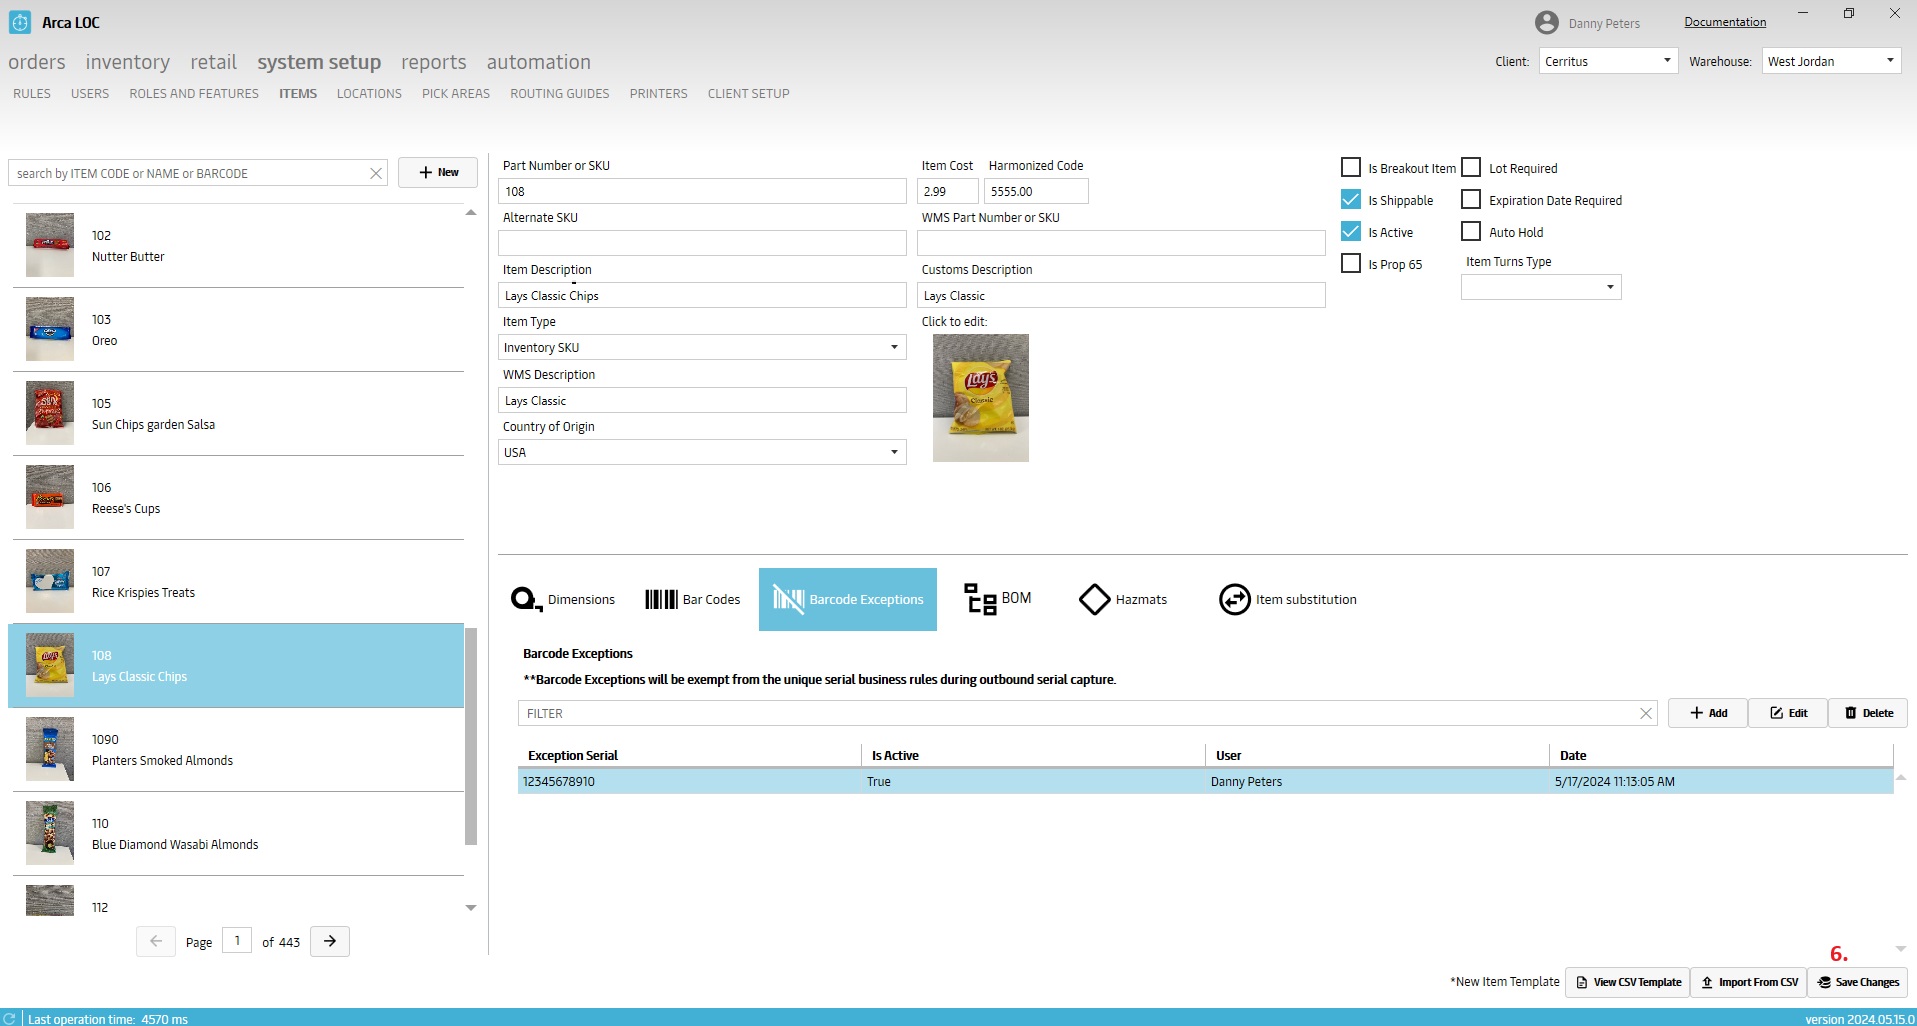The height and width of the screenshot is (1026, 1917).
Task: Expand the Item Type dropdown
Action: (x=702, y=347)
